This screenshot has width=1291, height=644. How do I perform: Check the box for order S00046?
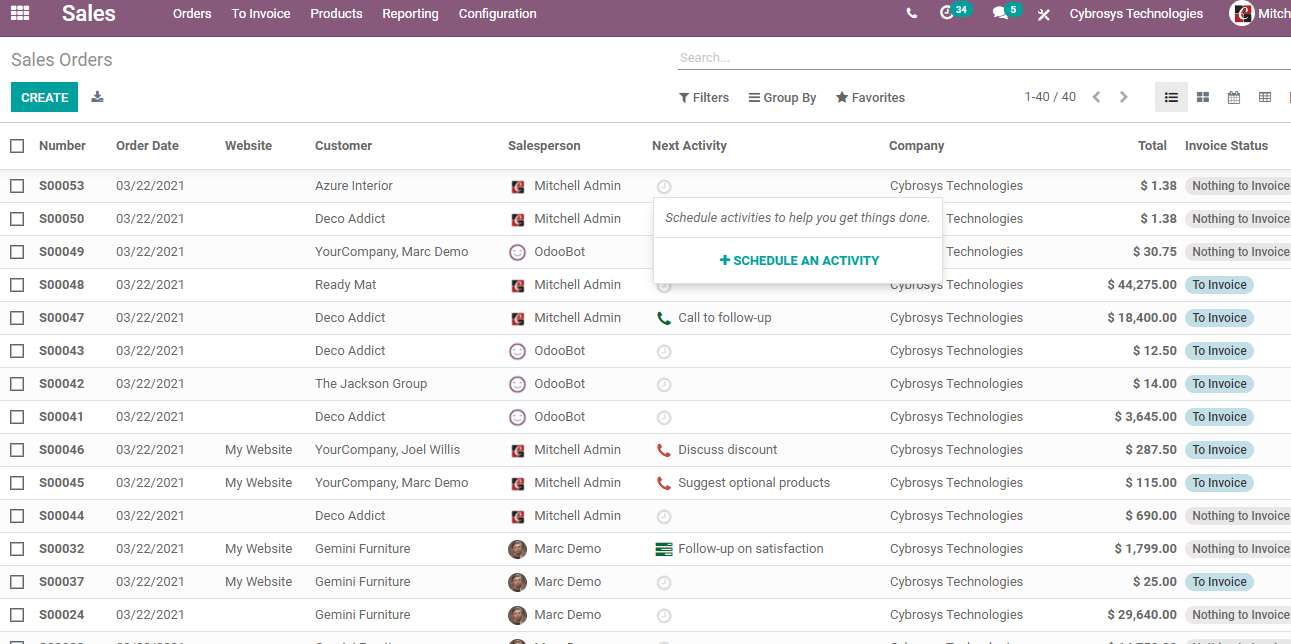[x=17, y=450]
